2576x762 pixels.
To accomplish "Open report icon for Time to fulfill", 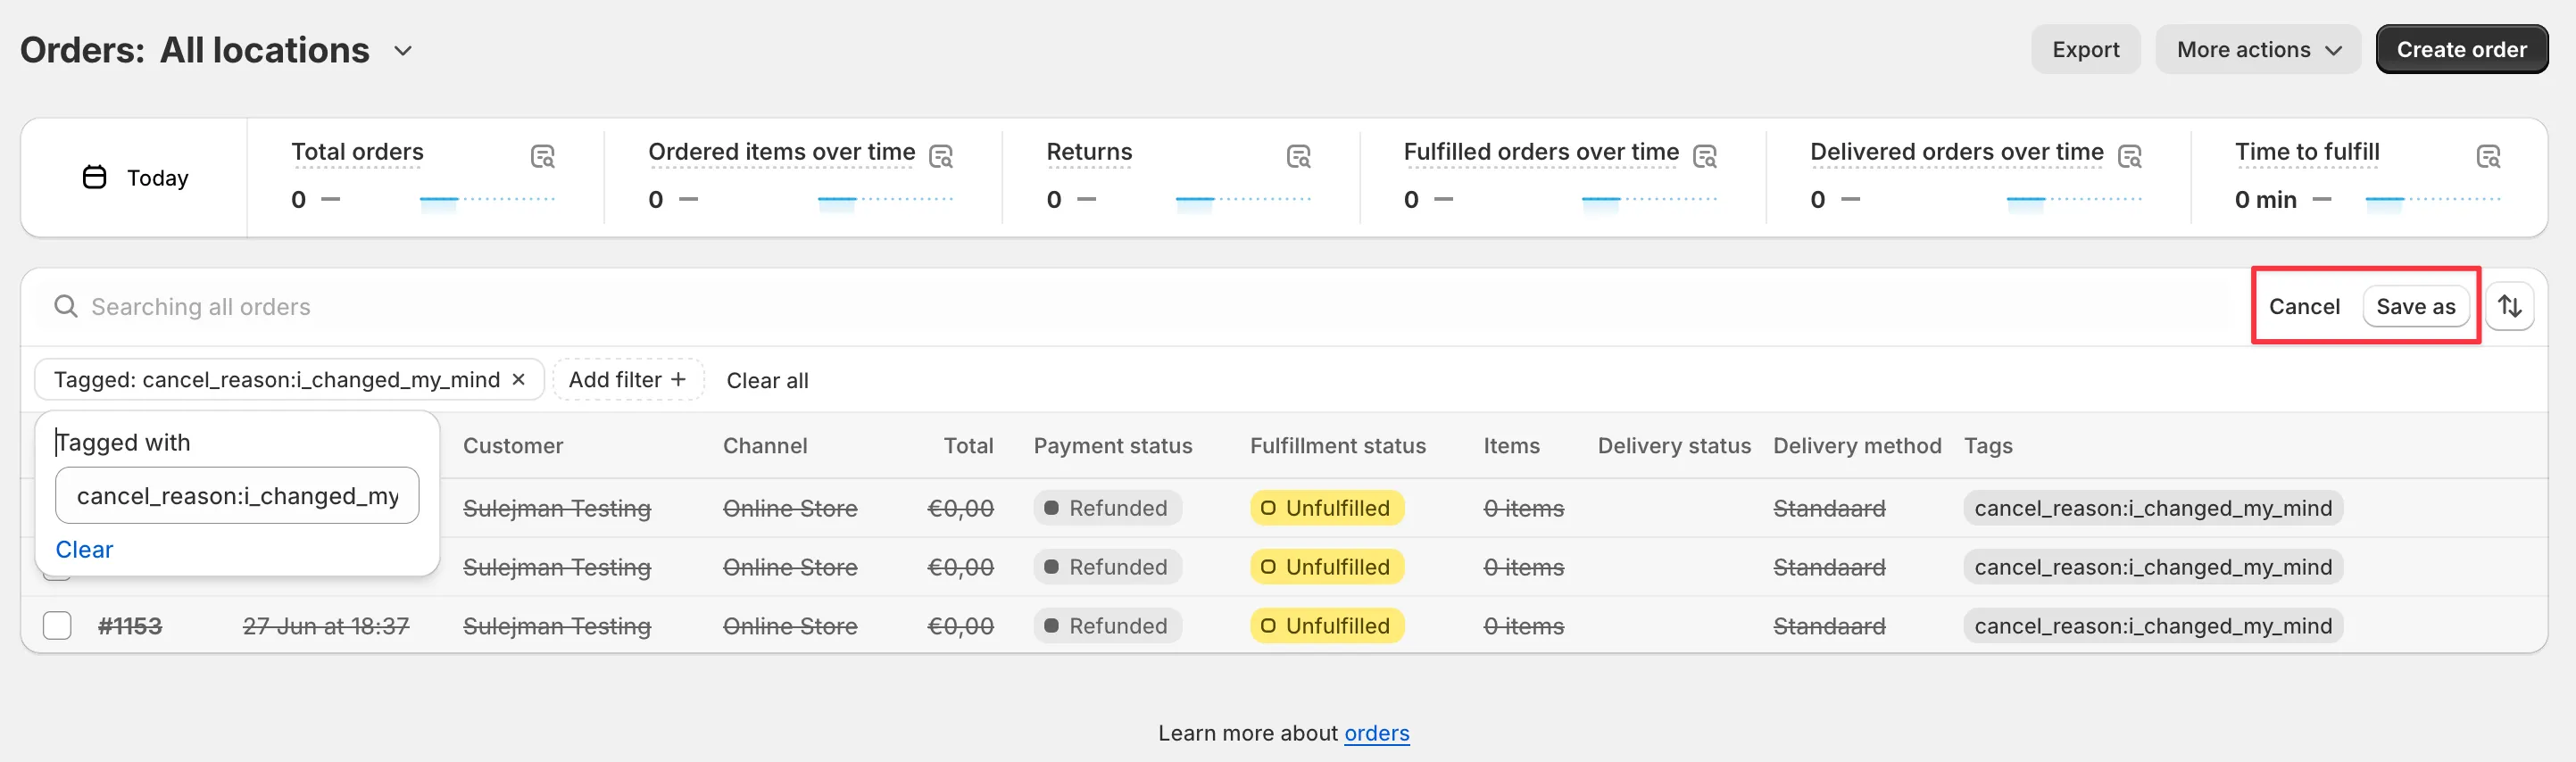I will point(2487,156).
